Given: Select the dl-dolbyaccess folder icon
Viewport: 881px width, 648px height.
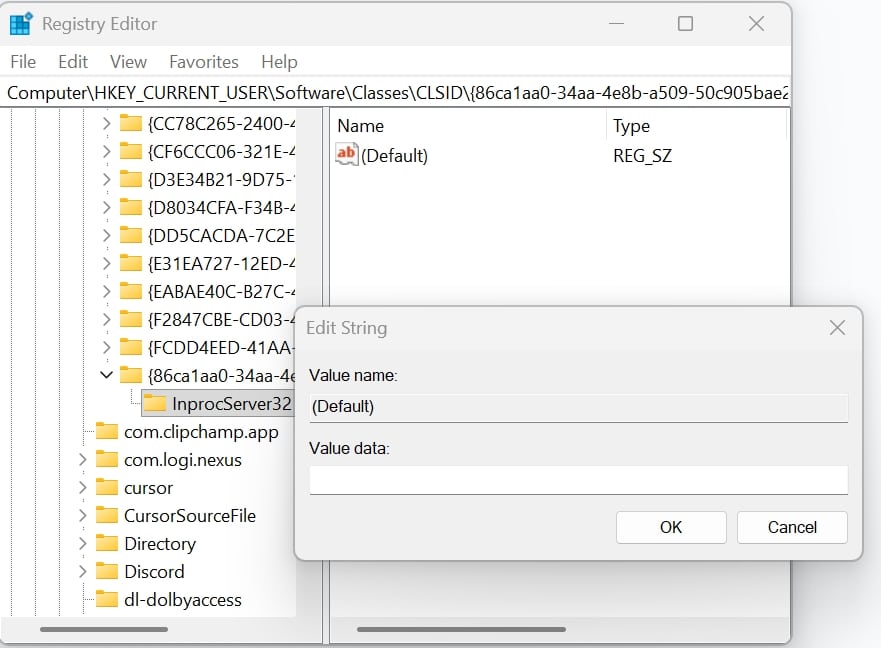Looking at the screenshot, I should click(107, 600).
